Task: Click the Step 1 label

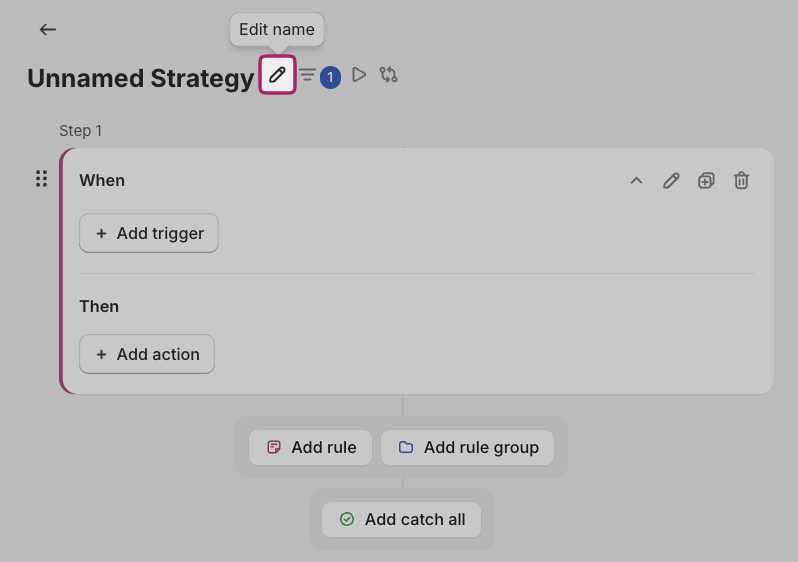Action: [x=80, y=131]
